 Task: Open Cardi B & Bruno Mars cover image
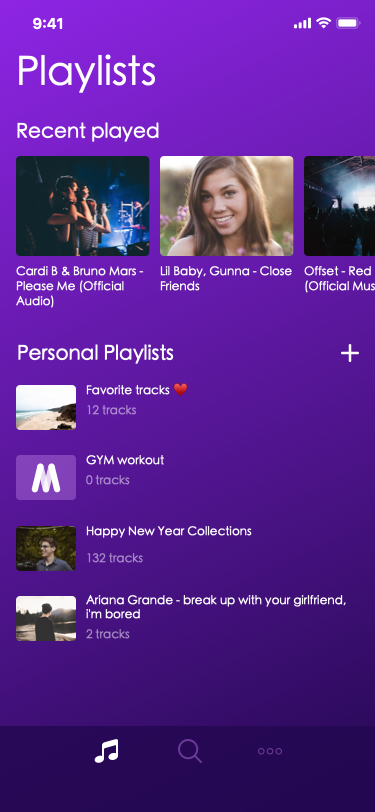pyautogui.click(x=83, y=206)
